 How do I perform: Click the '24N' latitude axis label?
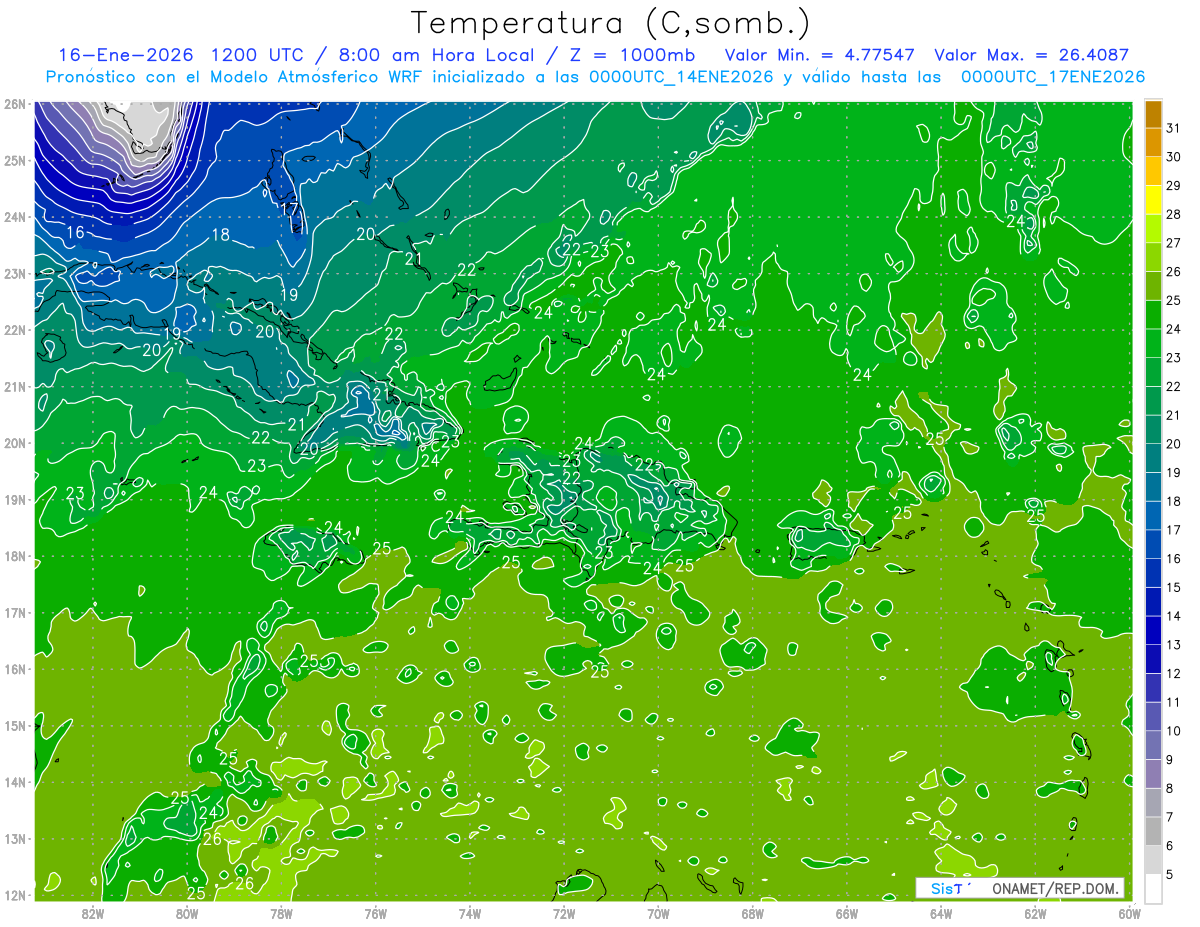14,217
